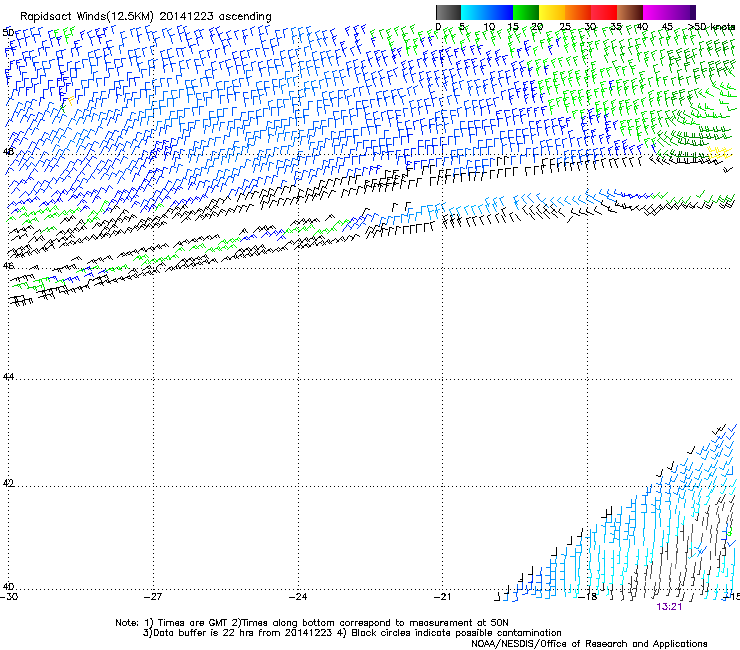This screenshot has width=740, height=650.
Task: Select the '30' label under the color bar
Action: 590,26
